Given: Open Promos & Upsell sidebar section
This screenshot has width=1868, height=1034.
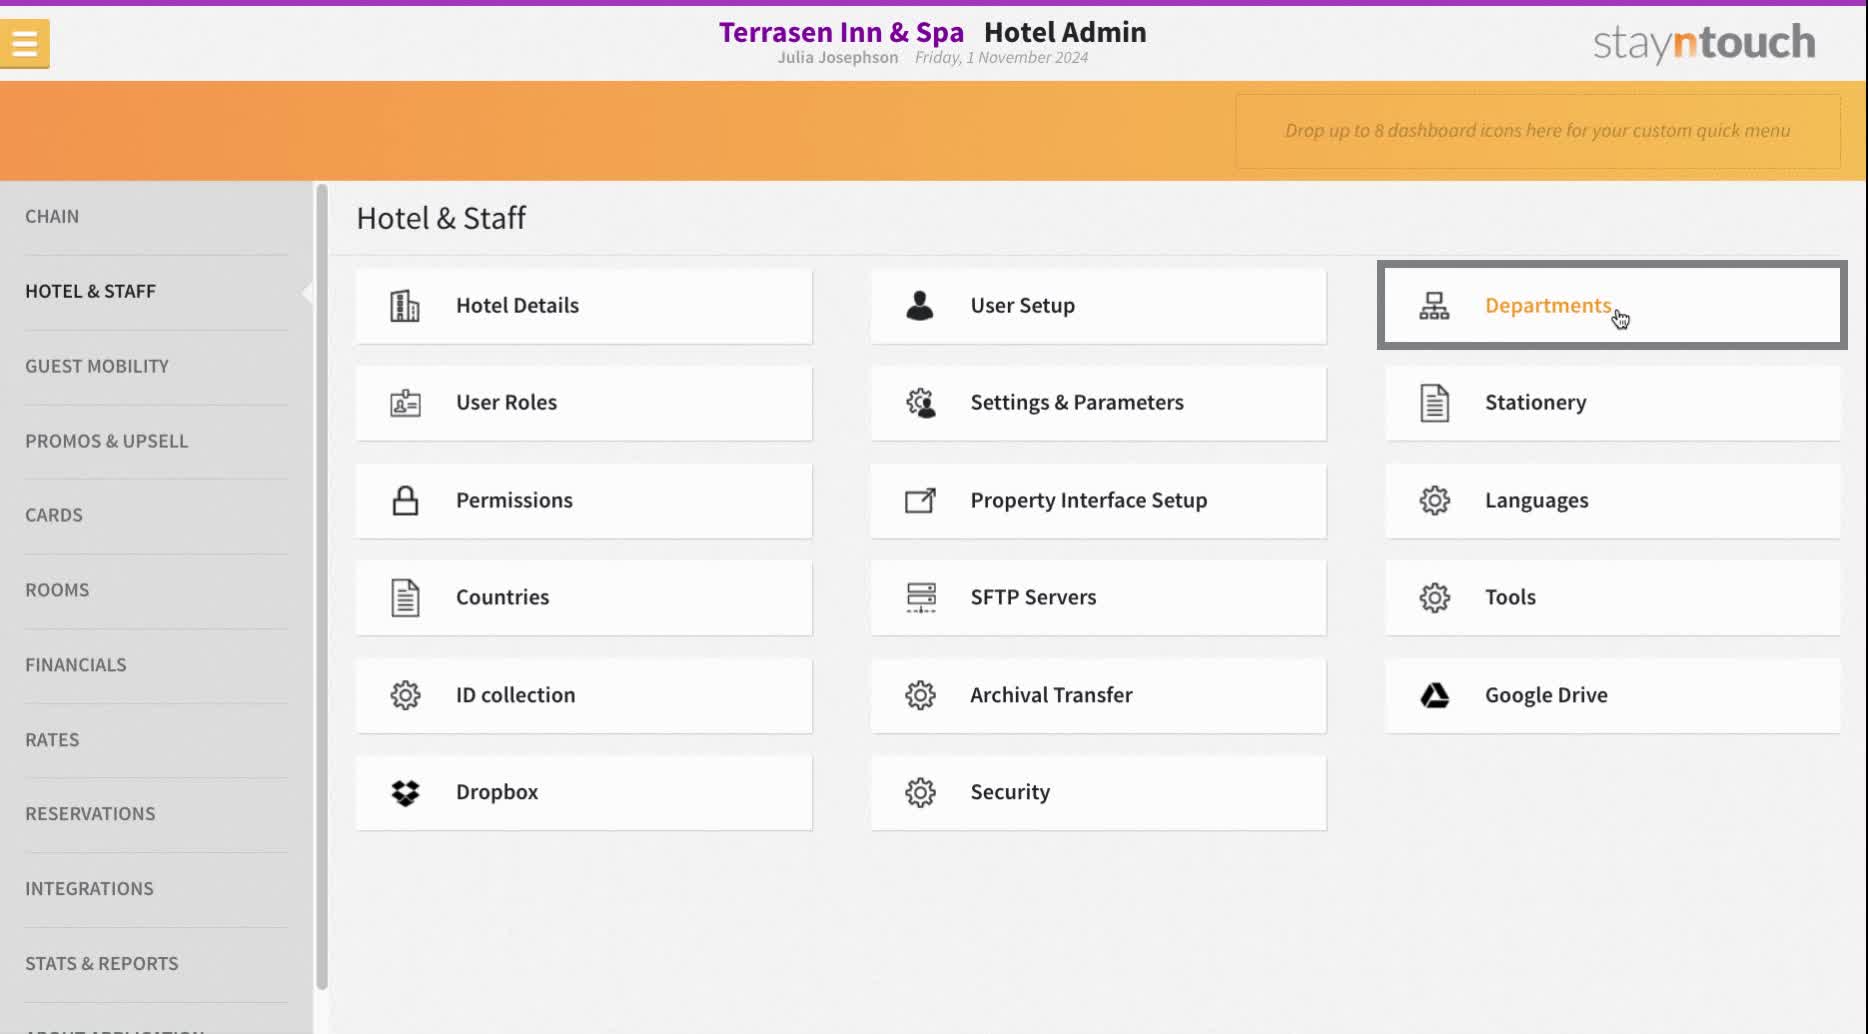Looking at the screenshot, I should click(106, 441).
